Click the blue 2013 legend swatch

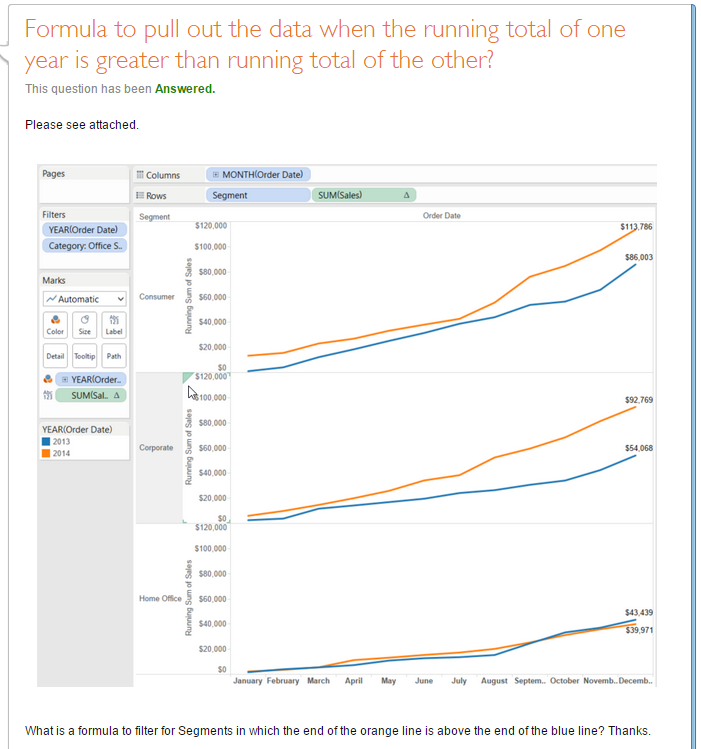tap(46, 441)
